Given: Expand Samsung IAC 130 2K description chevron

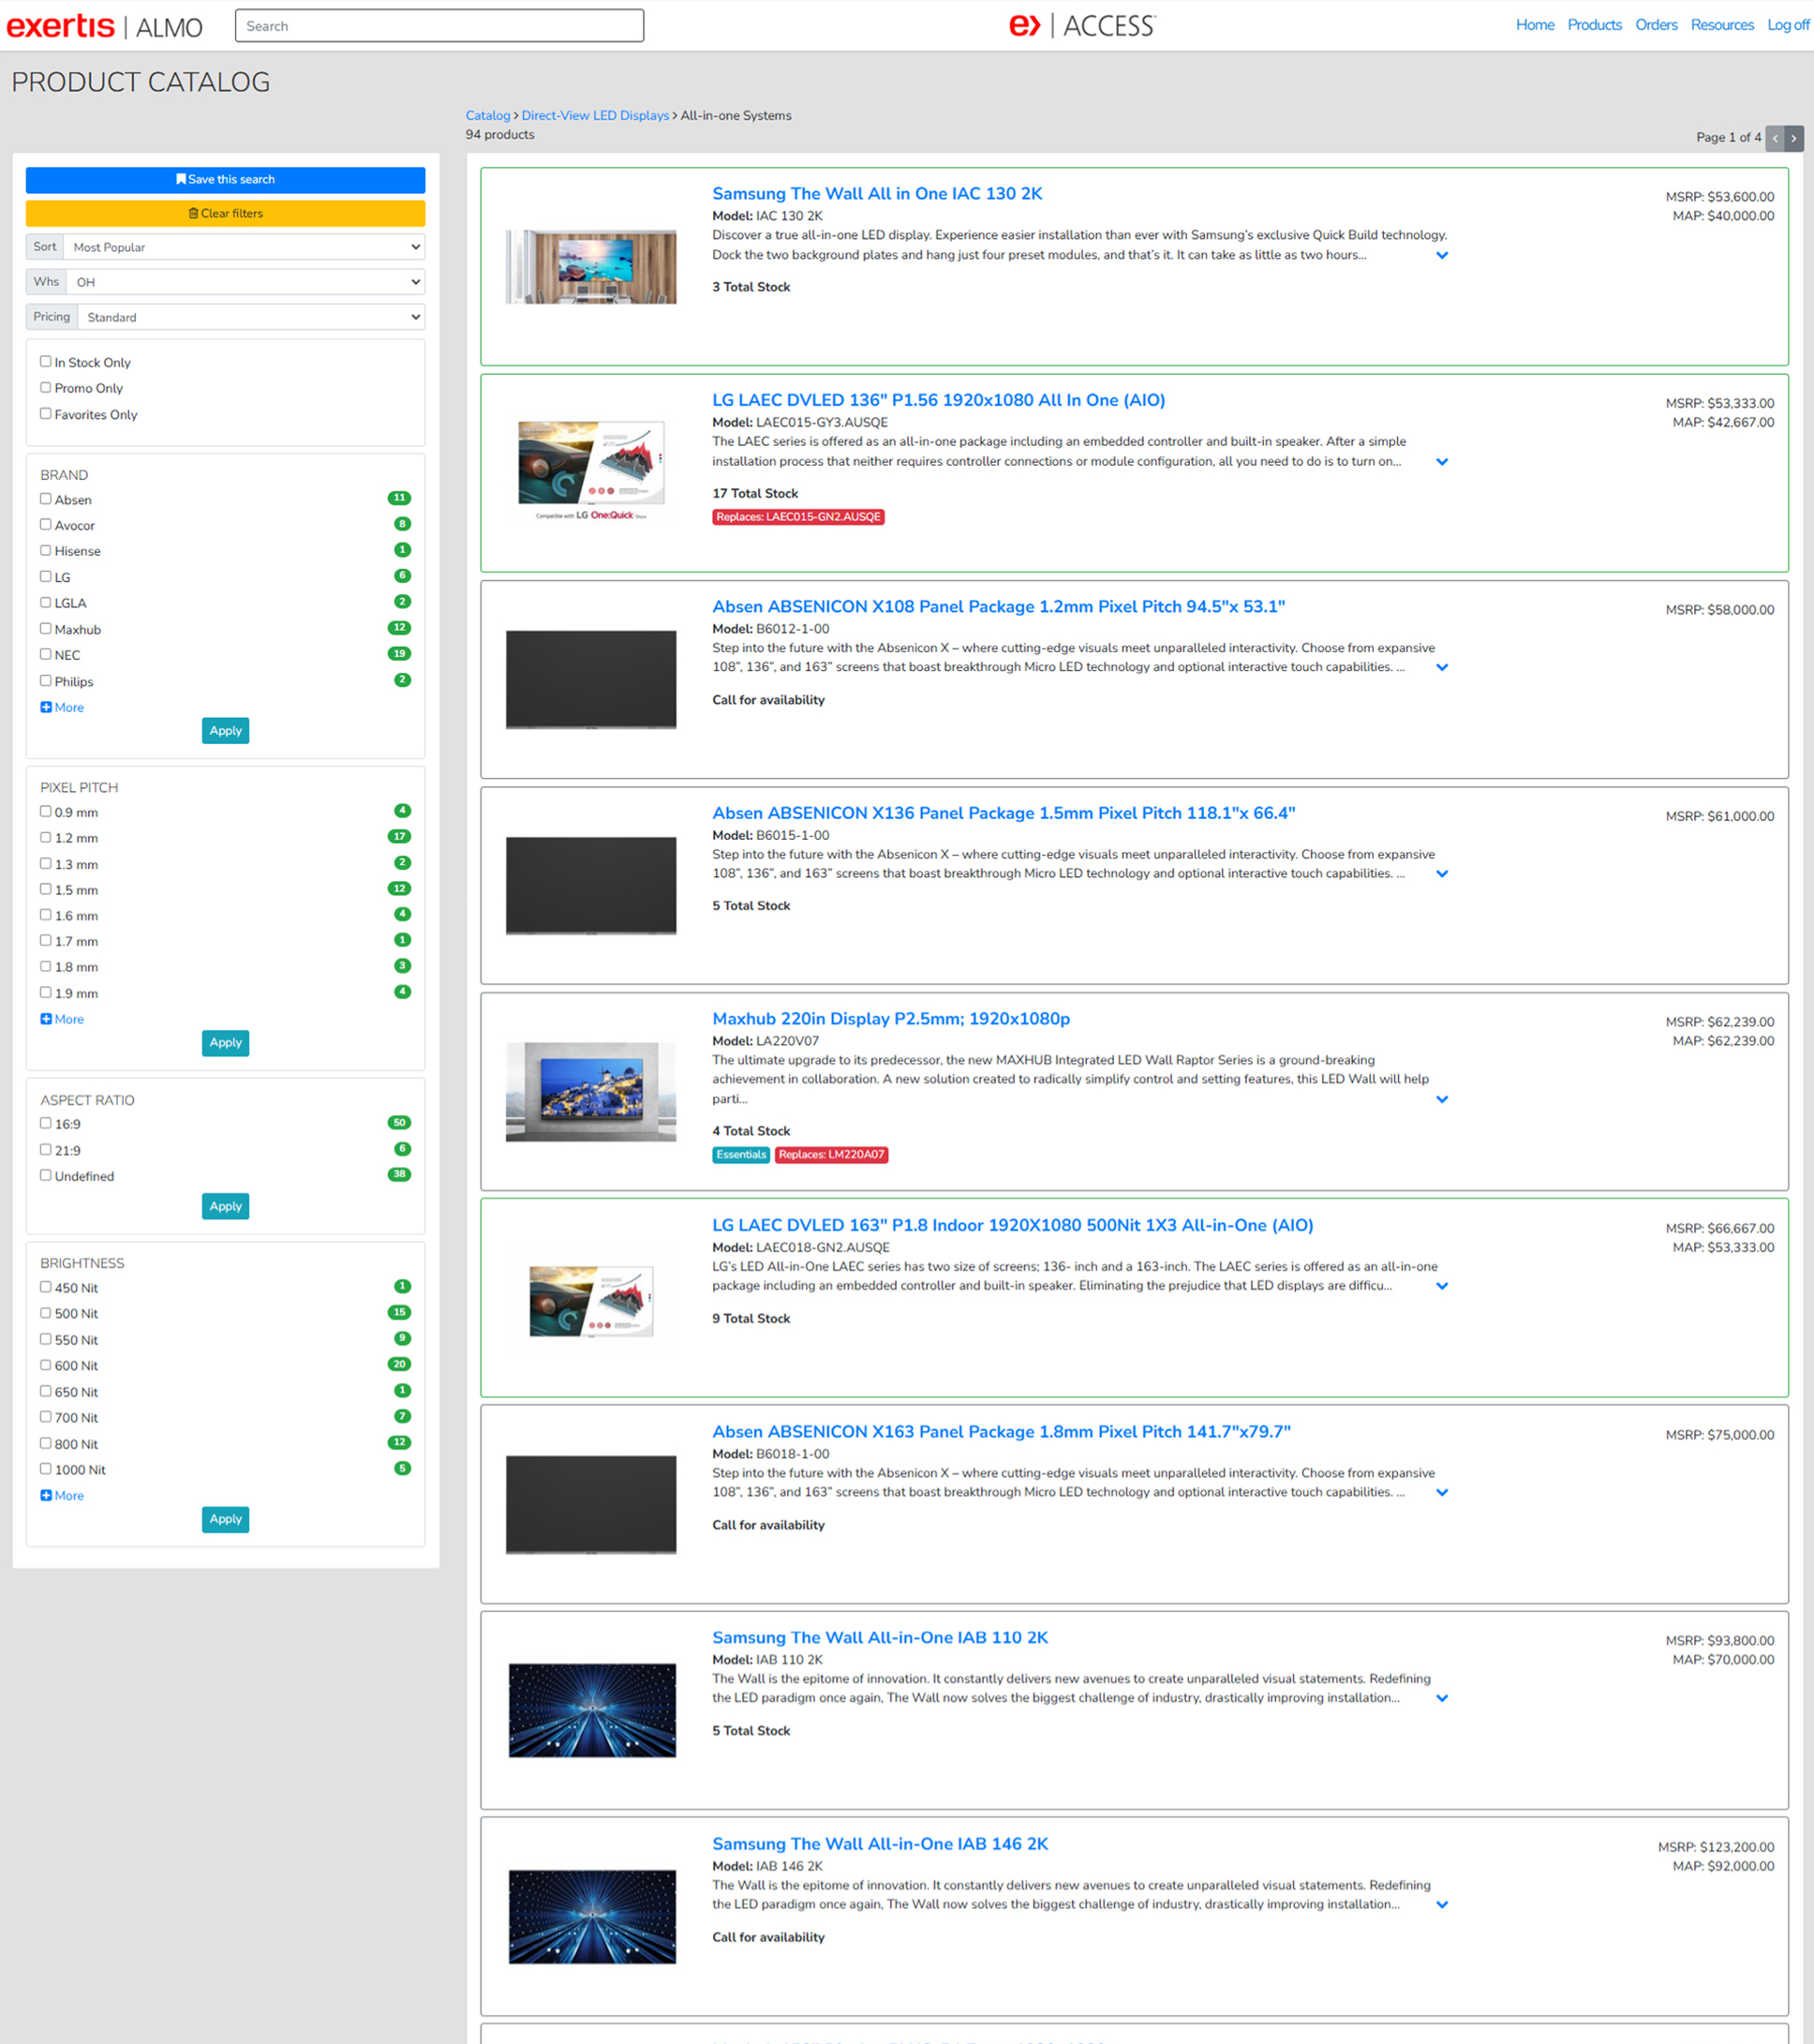Looking at the screenshot, I should (x=1442, y=255).
